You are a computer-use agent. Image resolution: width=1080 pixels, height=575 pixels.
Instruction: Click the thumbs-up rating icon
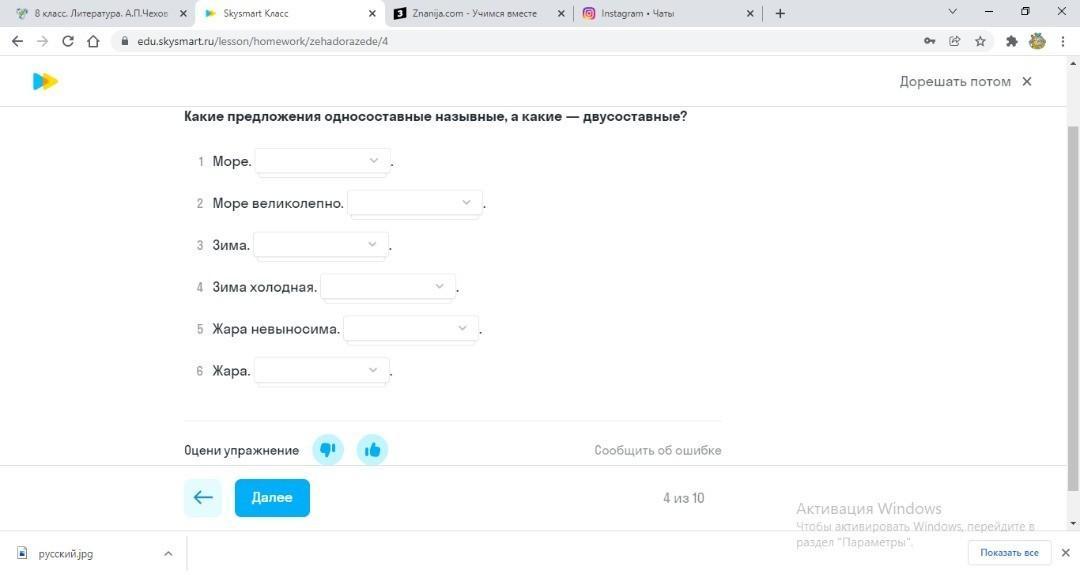click(372, 450)
